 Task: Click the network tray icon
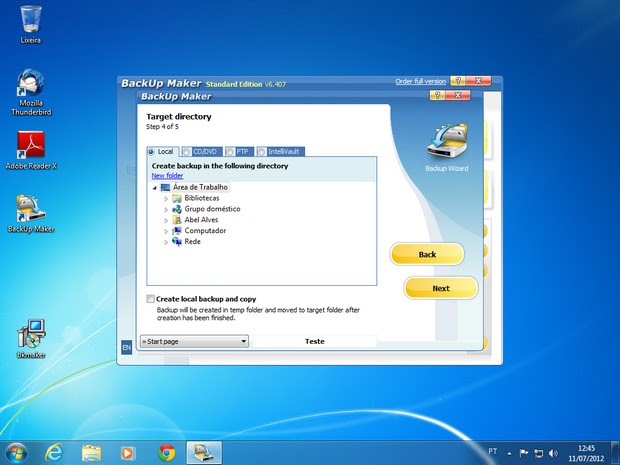pyautogui.click(x=539, y=453)
